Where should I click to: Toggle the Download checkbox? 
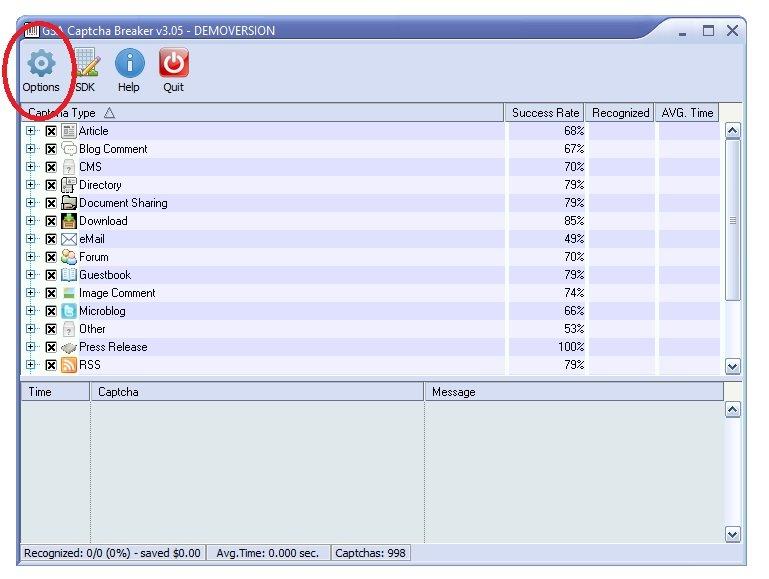click(x=51, y=221)
